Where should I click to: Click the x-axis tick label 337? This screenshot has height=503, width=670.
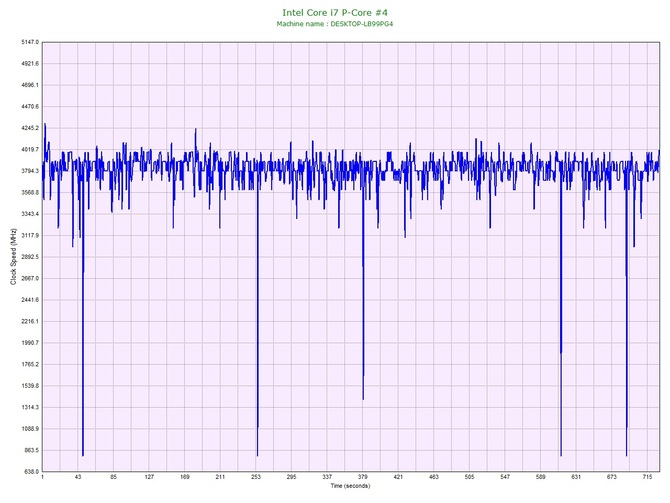pyautogui.click(x=327, y=477)
